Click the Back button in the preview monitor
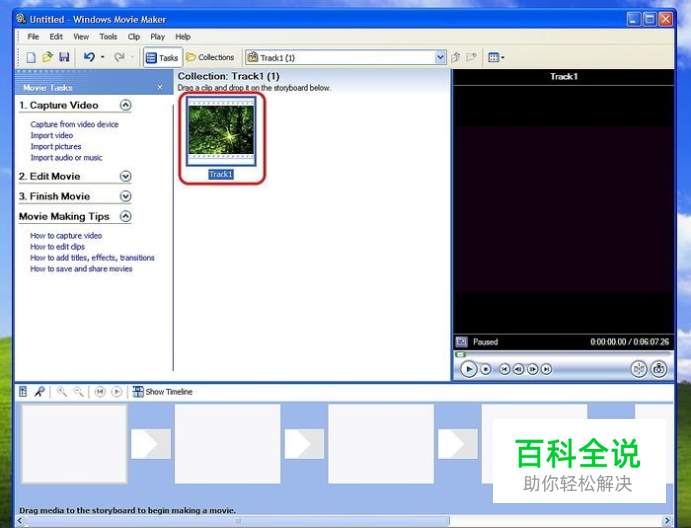 click(505, 369)
